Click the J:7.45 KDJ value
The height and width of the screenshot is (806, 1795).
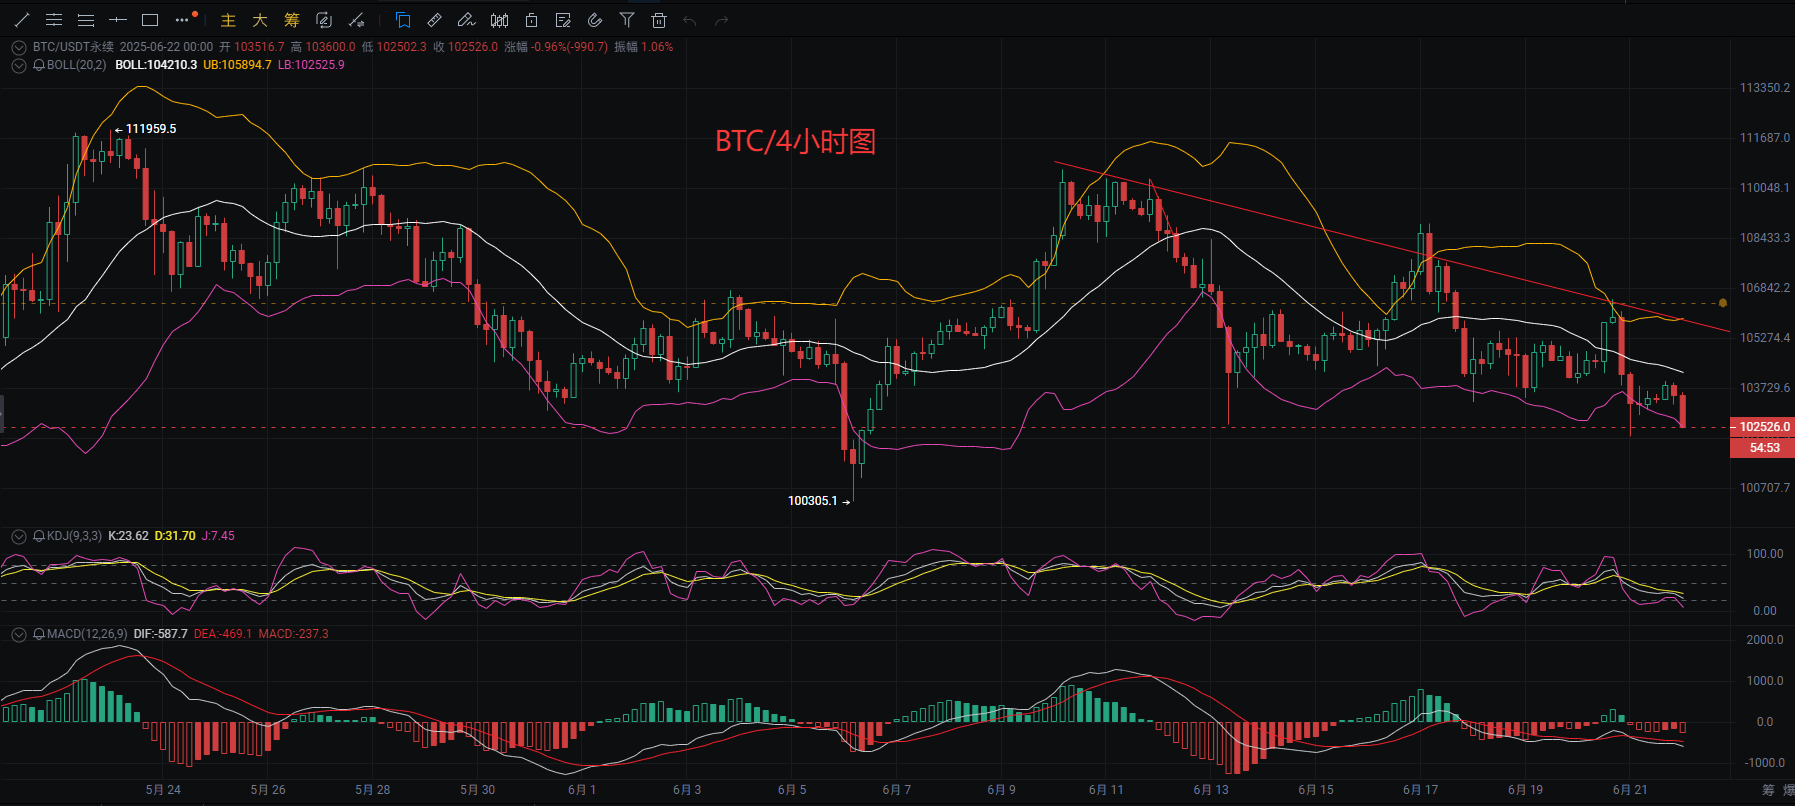[x=218, y=536]
